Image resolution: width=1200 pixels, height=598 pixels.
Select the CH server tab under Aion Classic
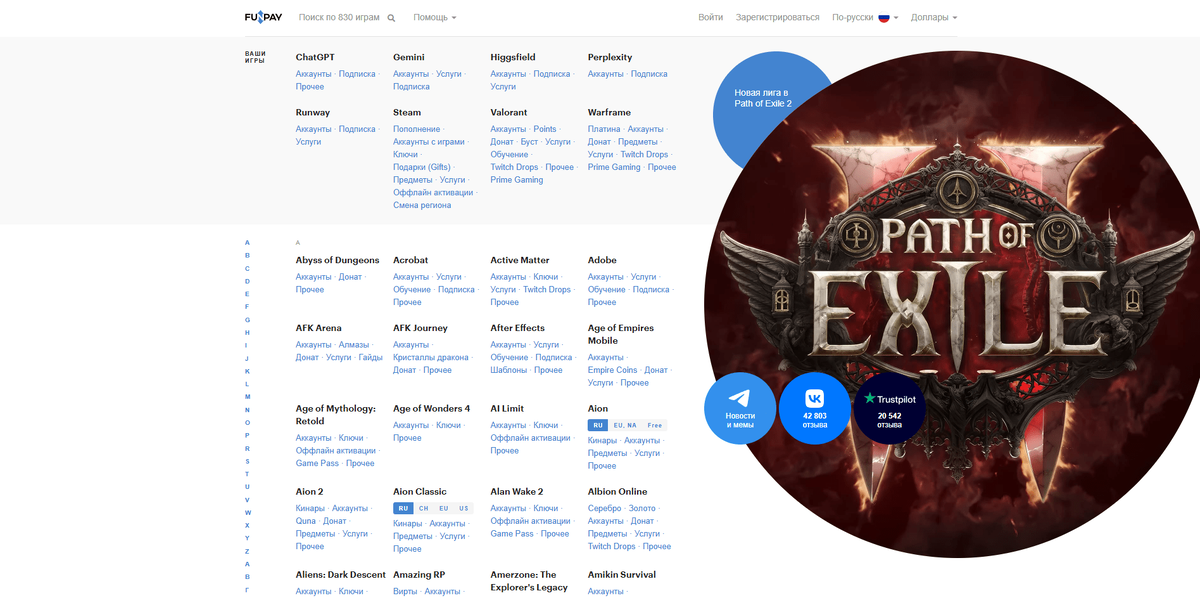tap(424, 508)
